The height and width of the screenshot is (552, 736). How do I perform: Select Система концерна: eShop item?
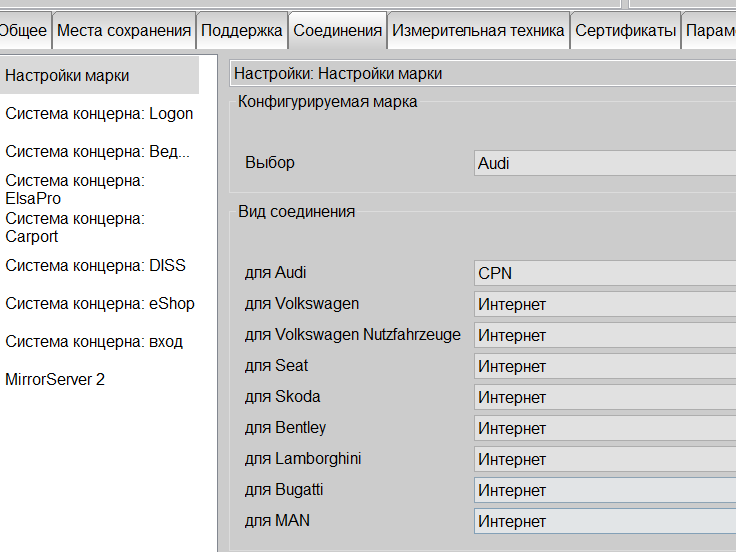100,304
